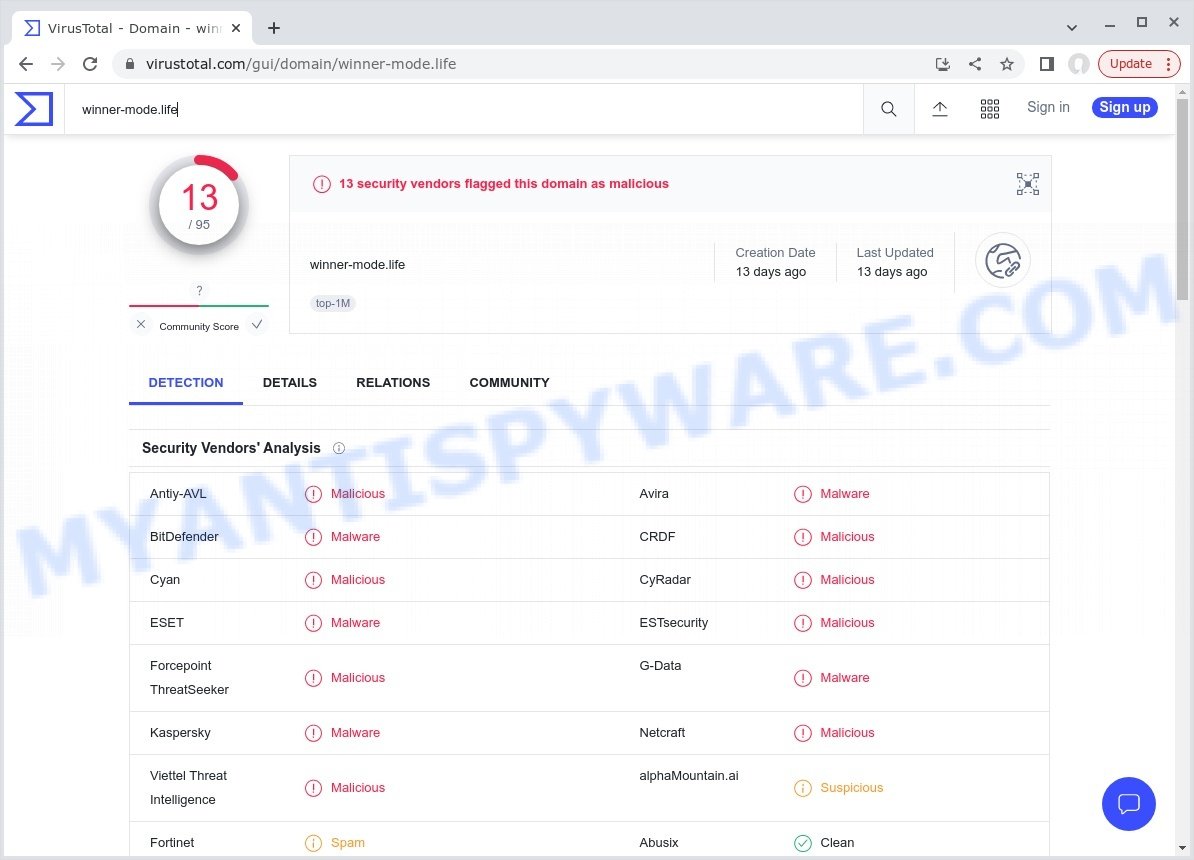Open the tab search dropdown chevron
The height and width of the screenshot is (860, 1194).
tap(1071, 27)
